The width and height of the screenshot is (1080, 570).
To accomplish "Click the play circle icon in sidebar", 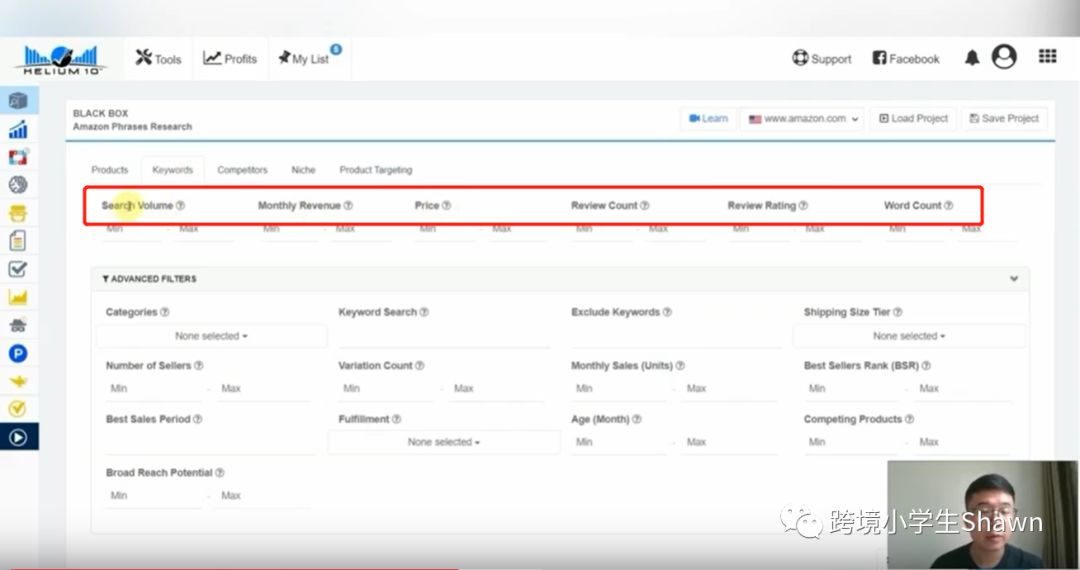I will point(19,436).
